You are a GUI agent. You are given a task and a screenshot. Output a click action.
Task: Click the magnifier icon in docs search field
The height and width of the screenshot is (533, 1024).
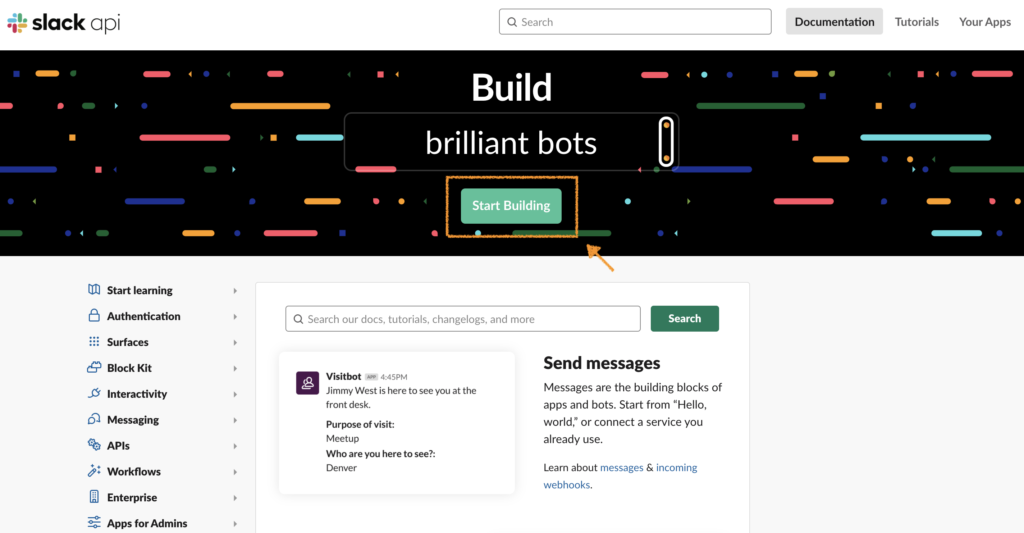[298, 319]
